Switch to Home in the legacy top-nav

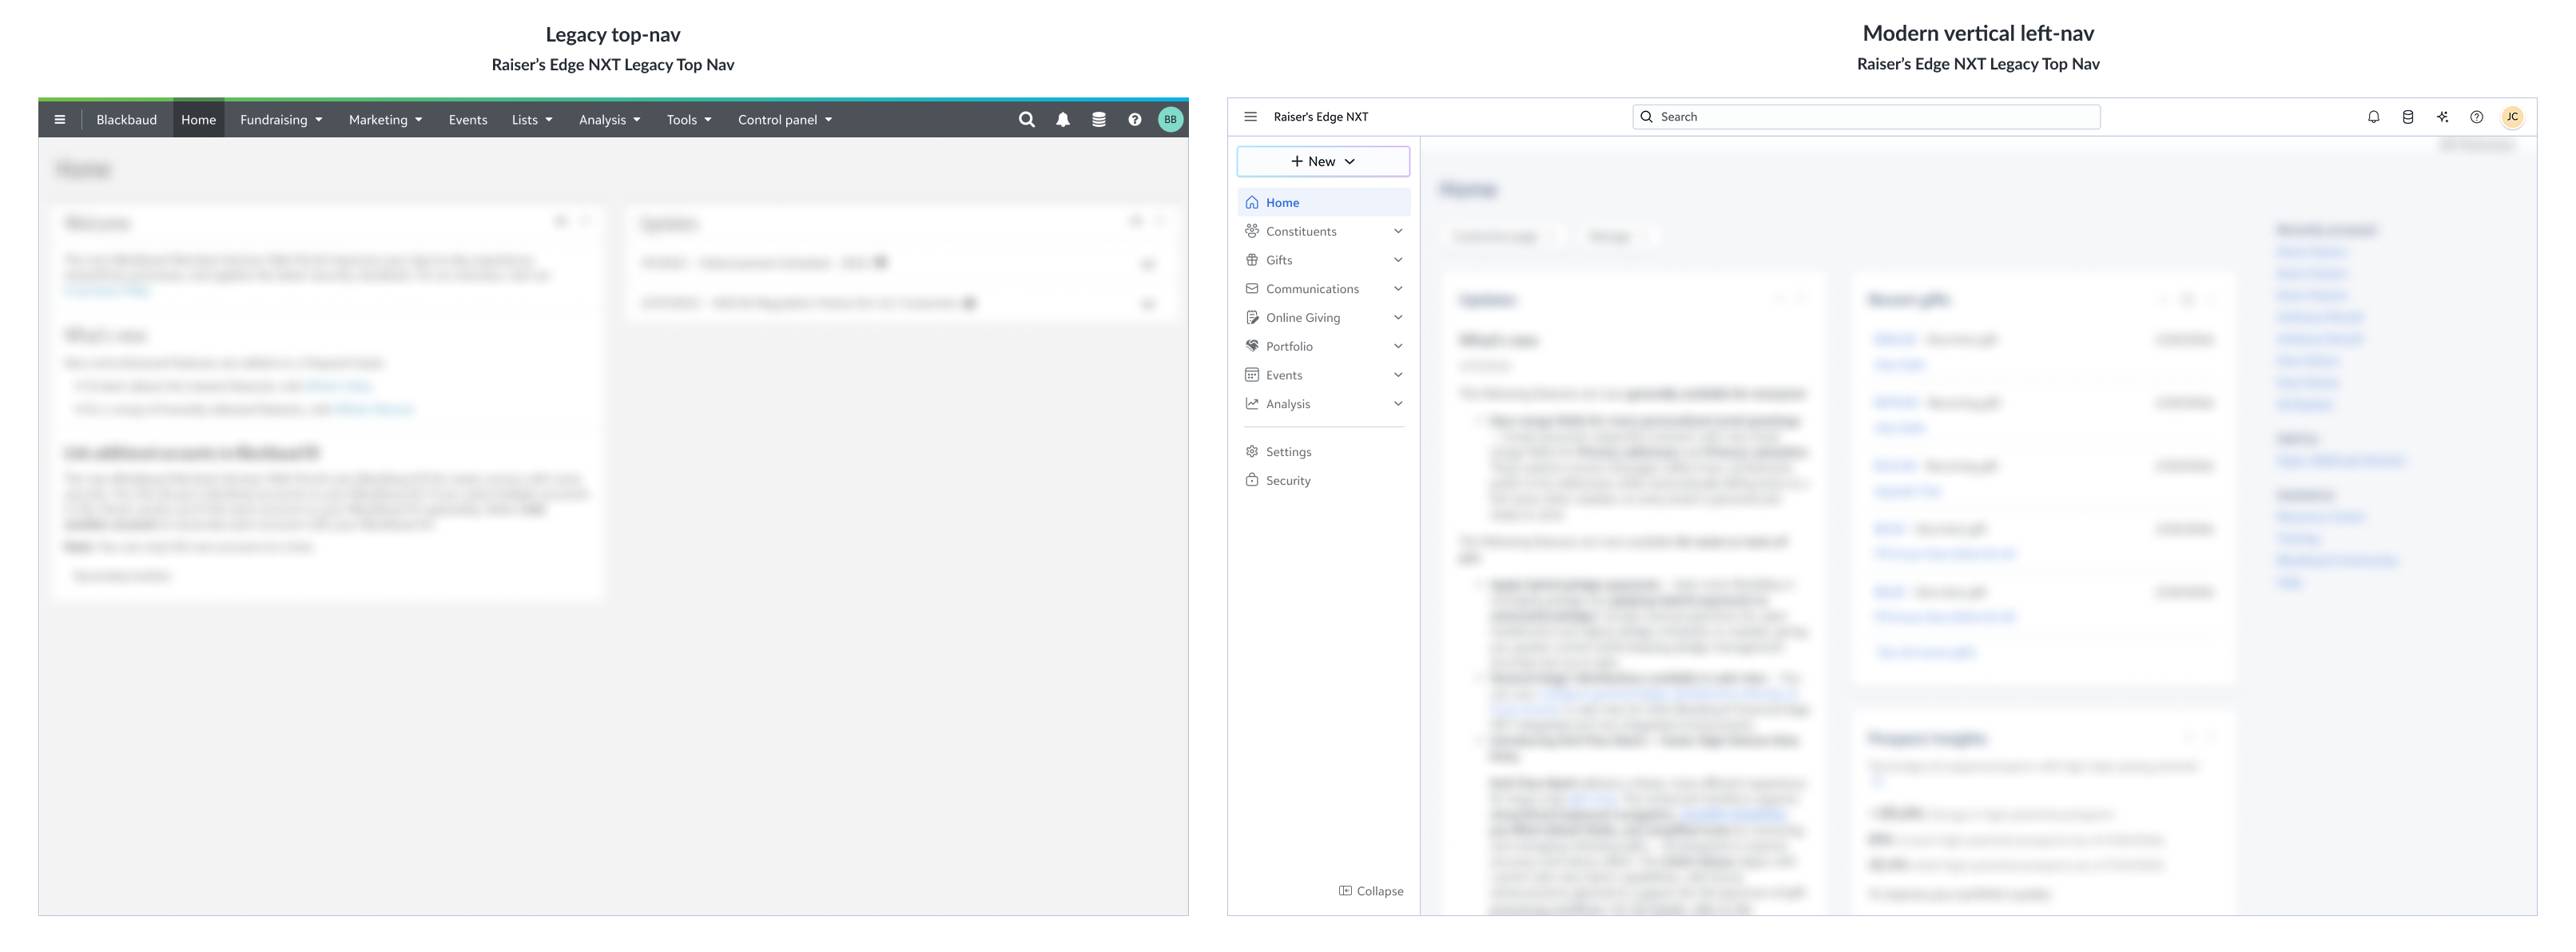pyautogui.click(x=198, y=119)
